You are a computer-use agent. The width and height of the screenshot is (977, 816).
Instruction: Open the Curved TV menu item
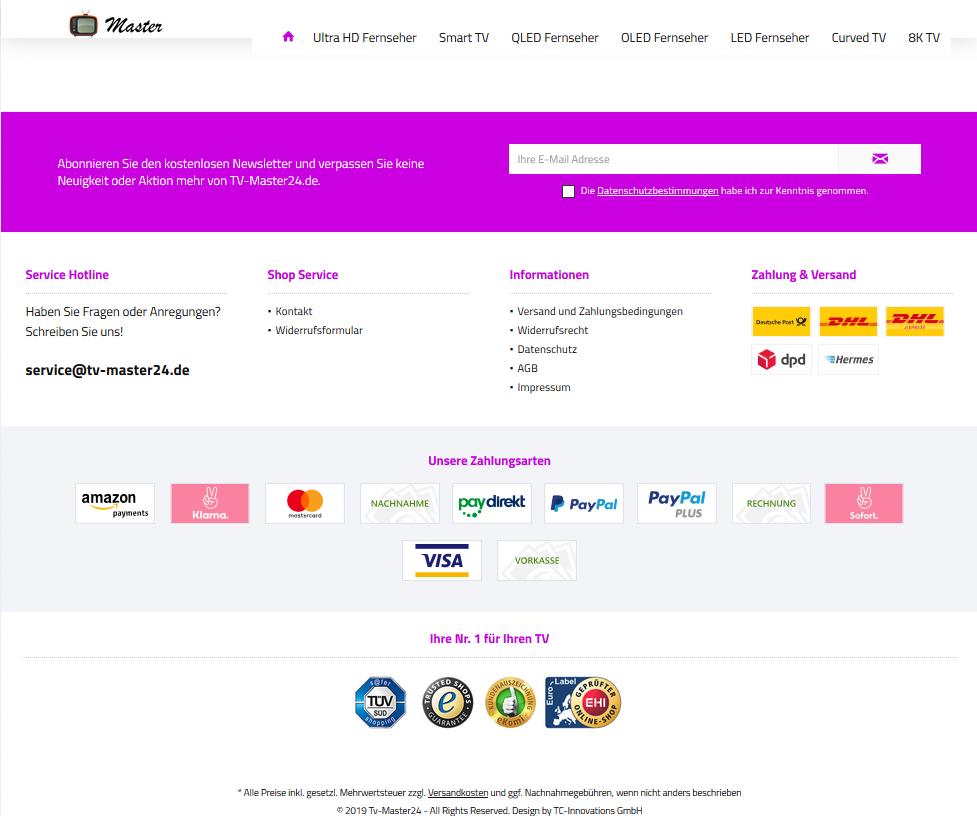pyautogui.click(x=859, y=37)
